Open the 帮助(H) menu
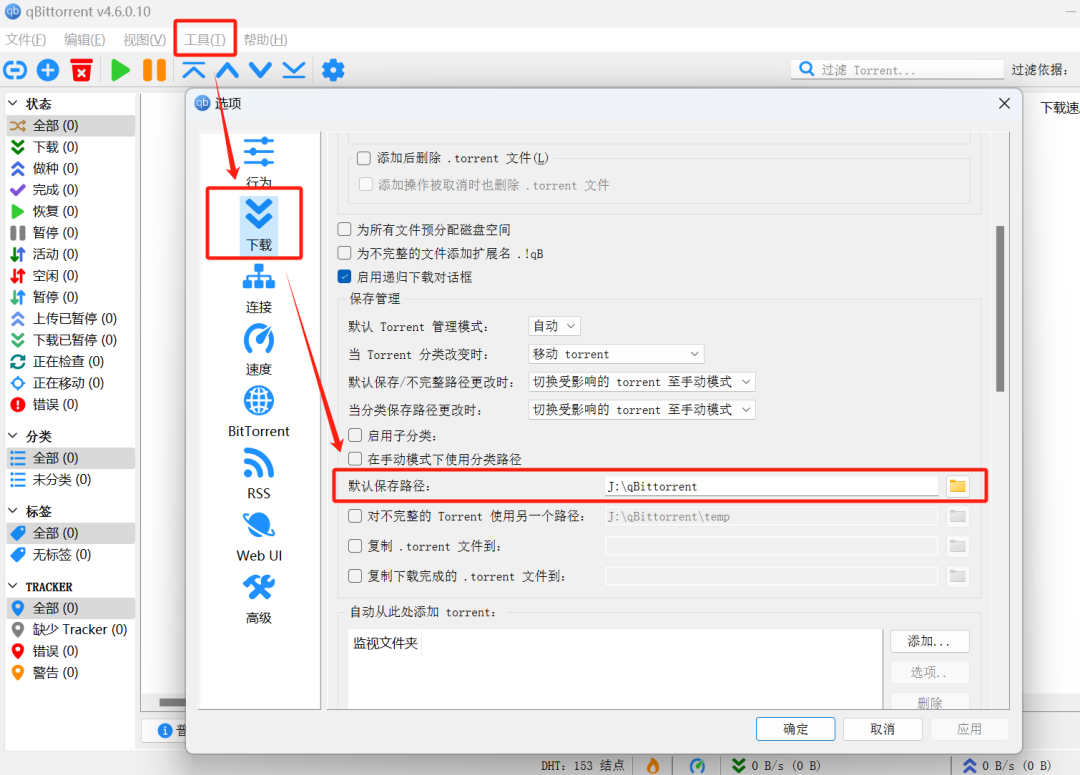The image size is (1080, 775). [x=265, y=39]
